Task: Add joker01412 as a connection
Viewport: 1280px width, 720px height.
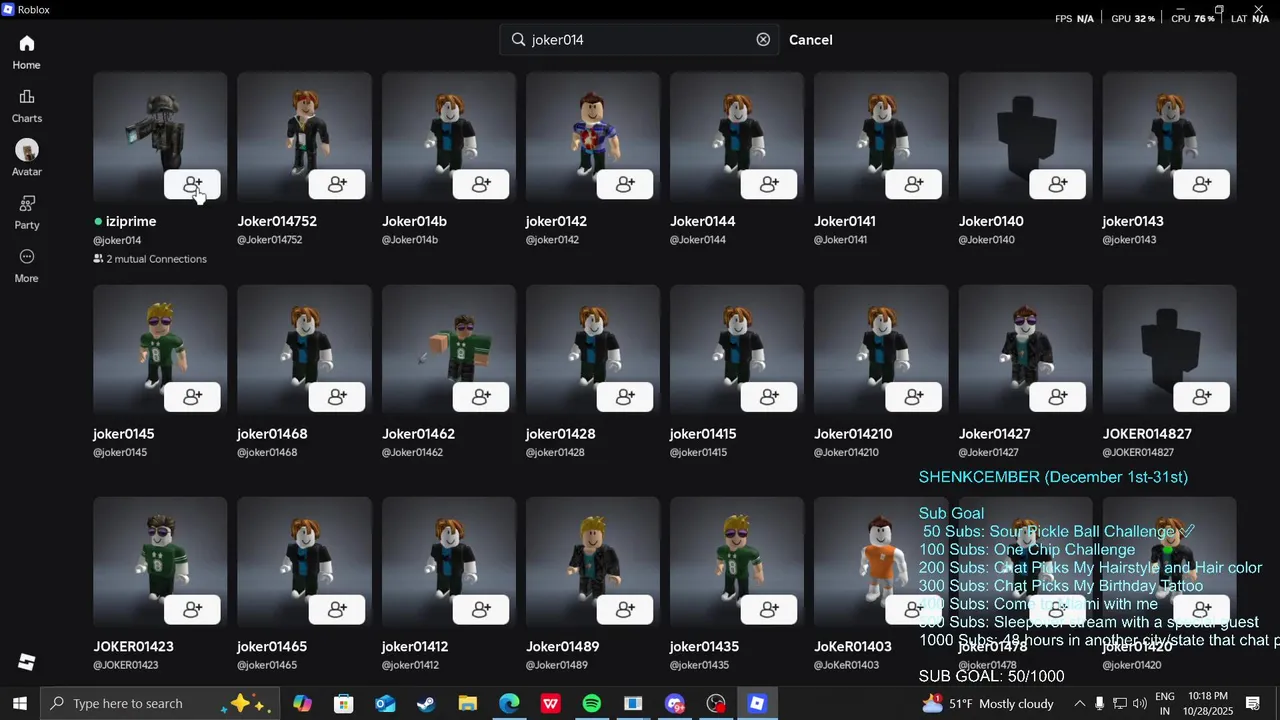Action: (481, 610)
